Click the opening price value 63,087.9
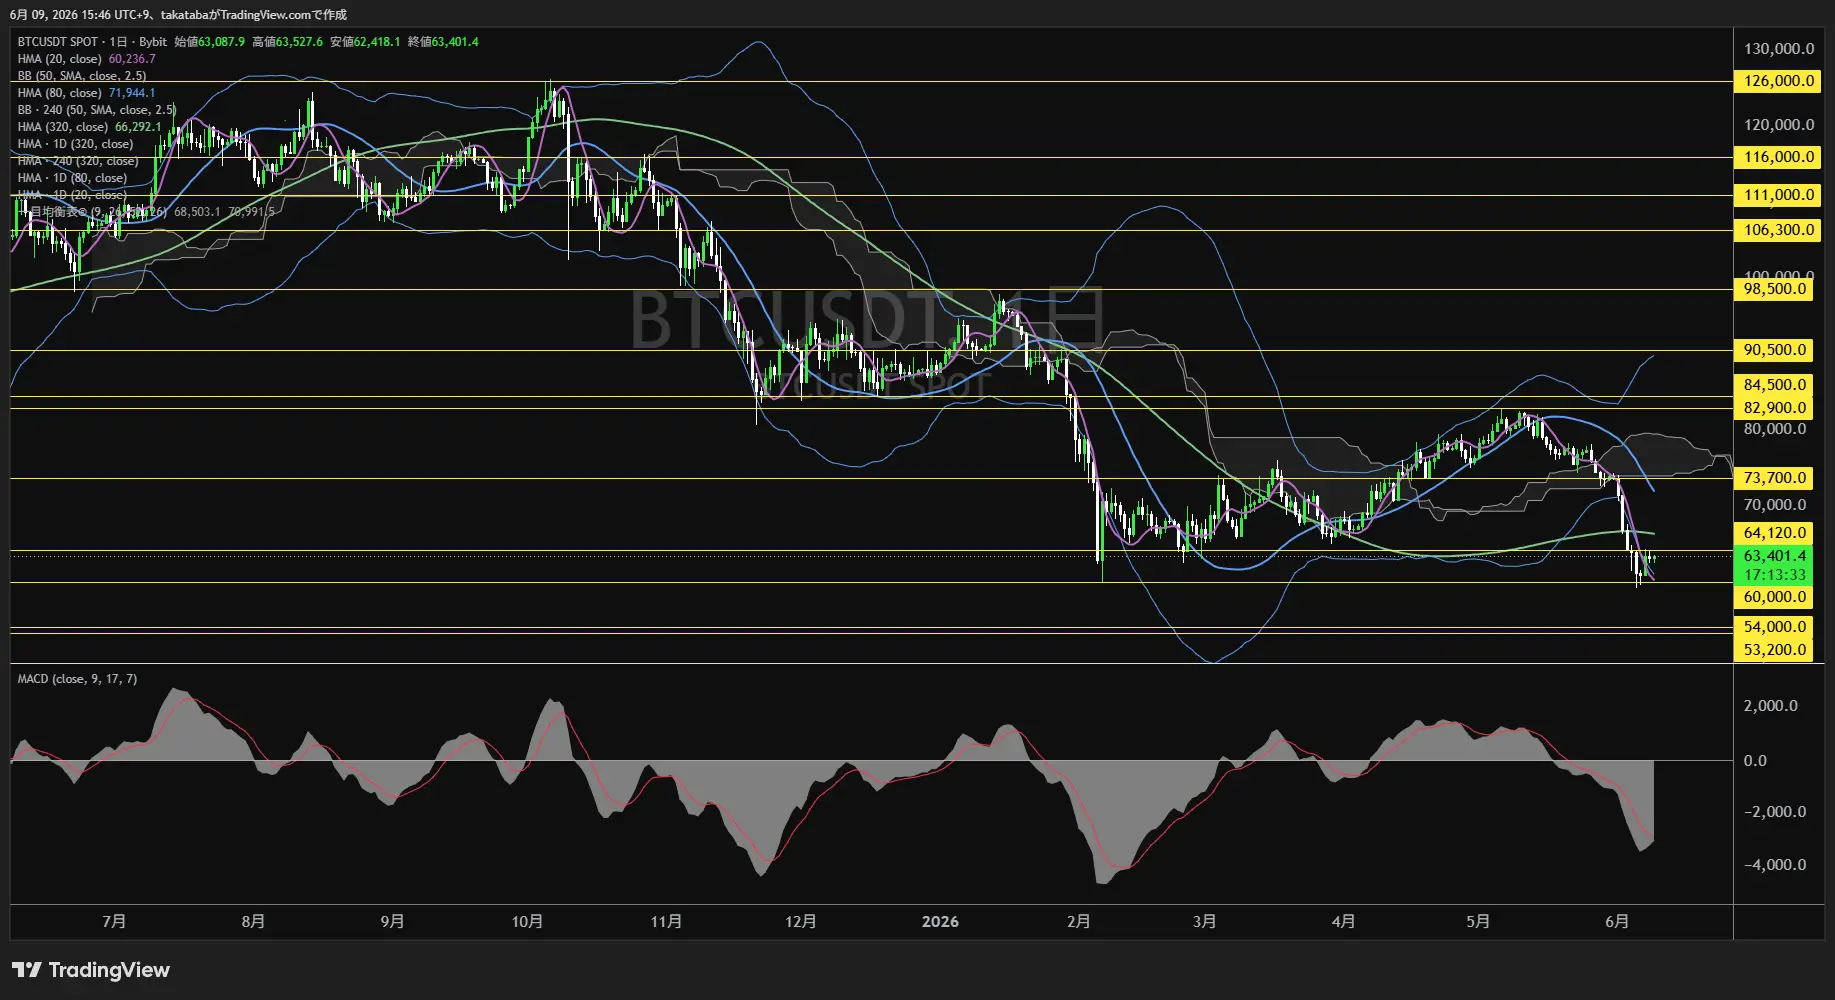The width and height of the screenshot is (1835, 1000). coord(221,42)
